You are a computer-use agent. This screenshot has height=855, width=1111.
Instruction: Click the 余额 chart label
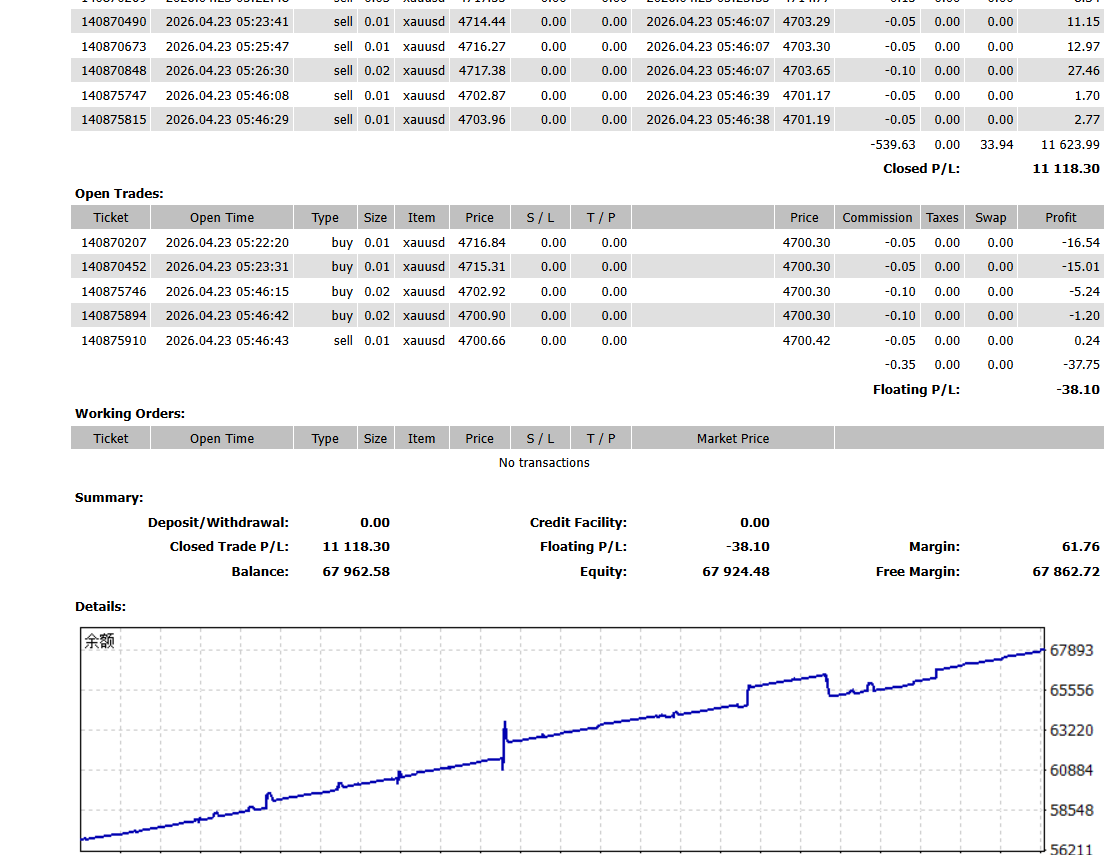pyautogui.click(x=99, y=641)
